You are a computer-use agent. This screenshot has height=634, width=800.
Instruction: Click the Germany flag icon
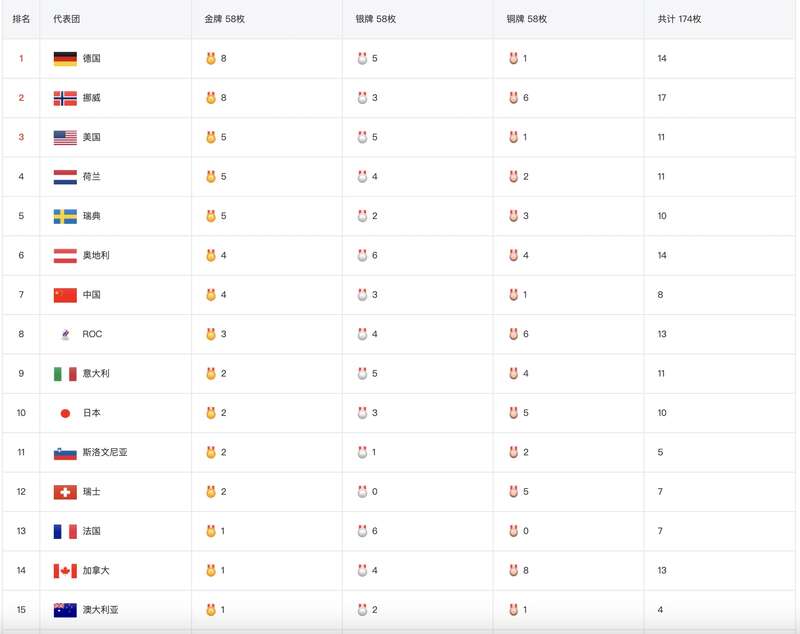click(x=65, y=59)
